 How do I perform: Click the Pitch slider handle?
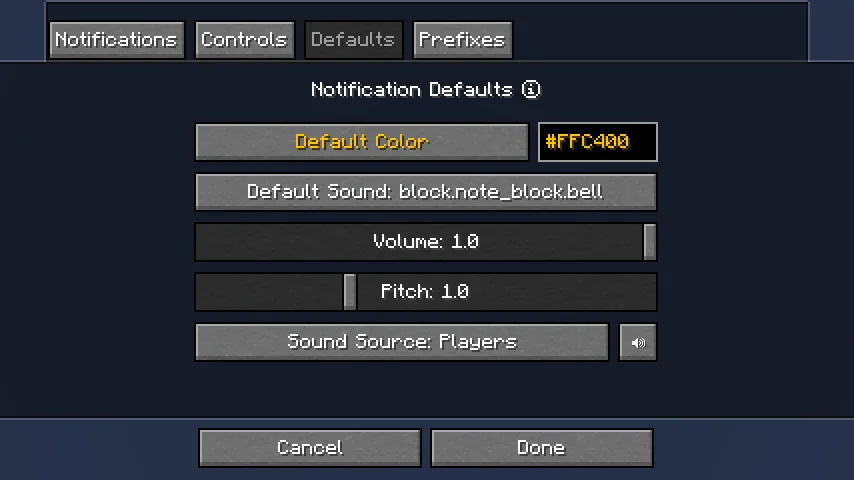pos(350,292)
